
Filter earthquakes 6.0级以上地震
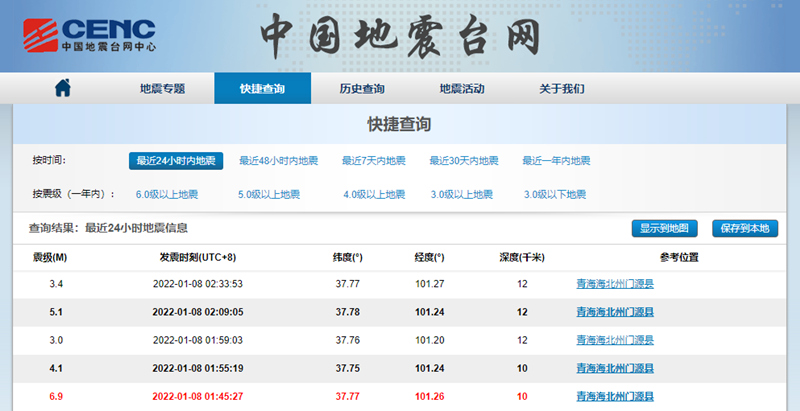click(x=167, y=194)
